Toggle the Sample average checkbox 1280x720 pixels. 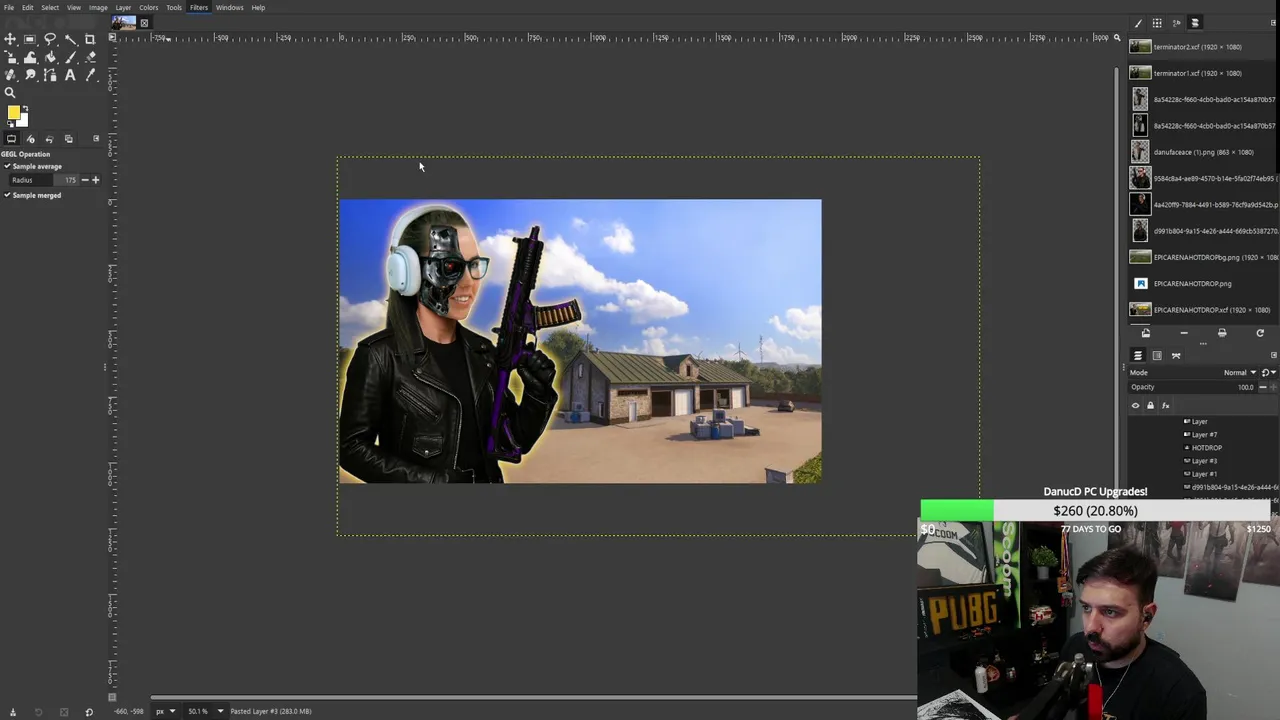point(7,166)
